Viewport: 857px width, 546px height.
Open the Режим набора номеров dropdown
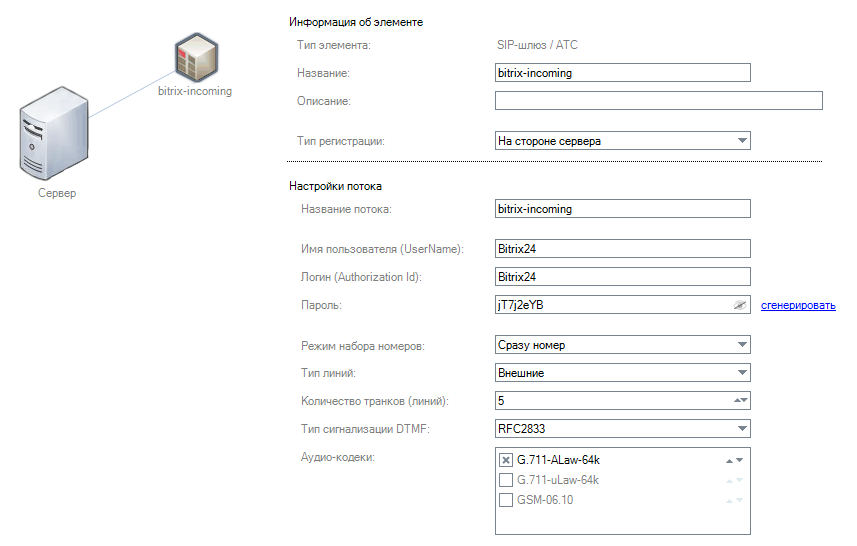pyautogui.click(x=623, y=345)
